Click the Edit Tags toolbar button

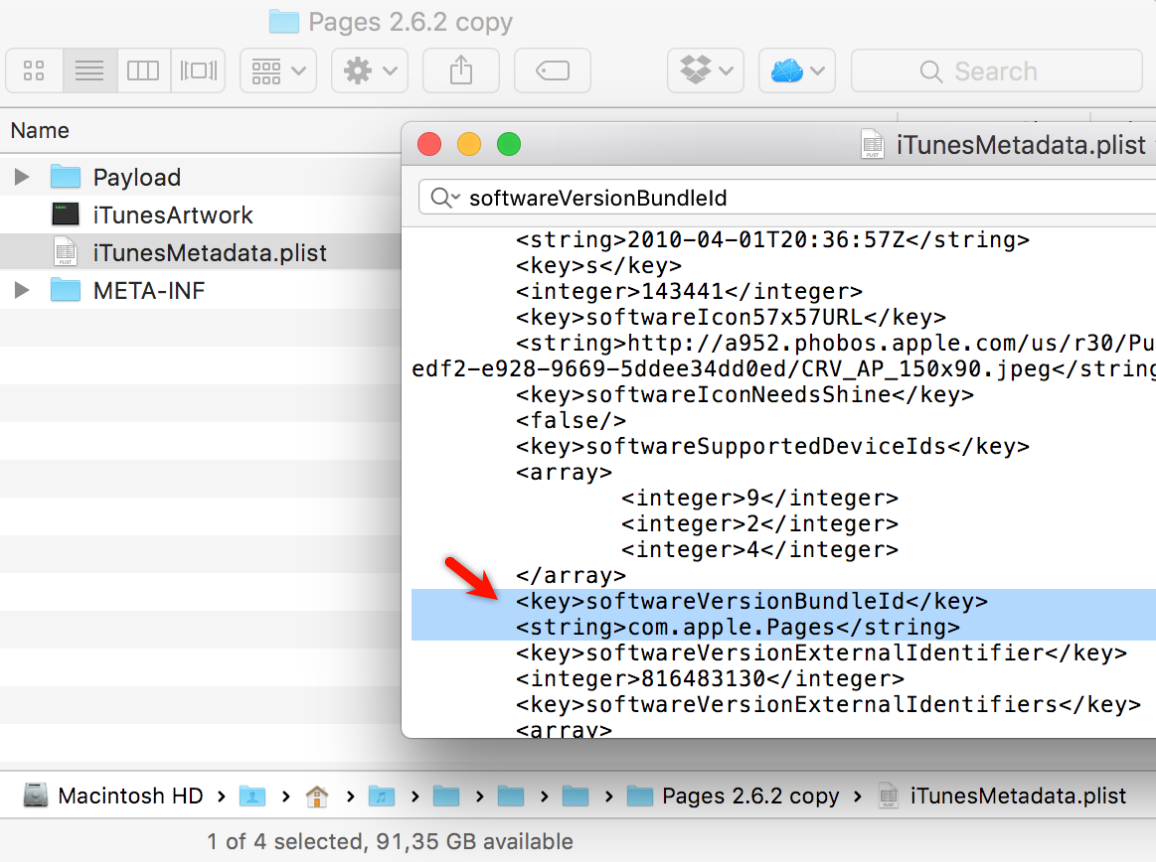(x=552, y=71)
